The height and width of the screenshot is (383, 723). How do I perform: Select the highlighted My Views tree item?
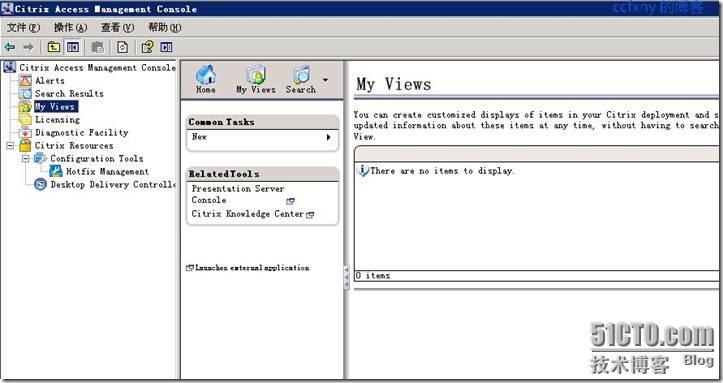(x=56, y=106)
